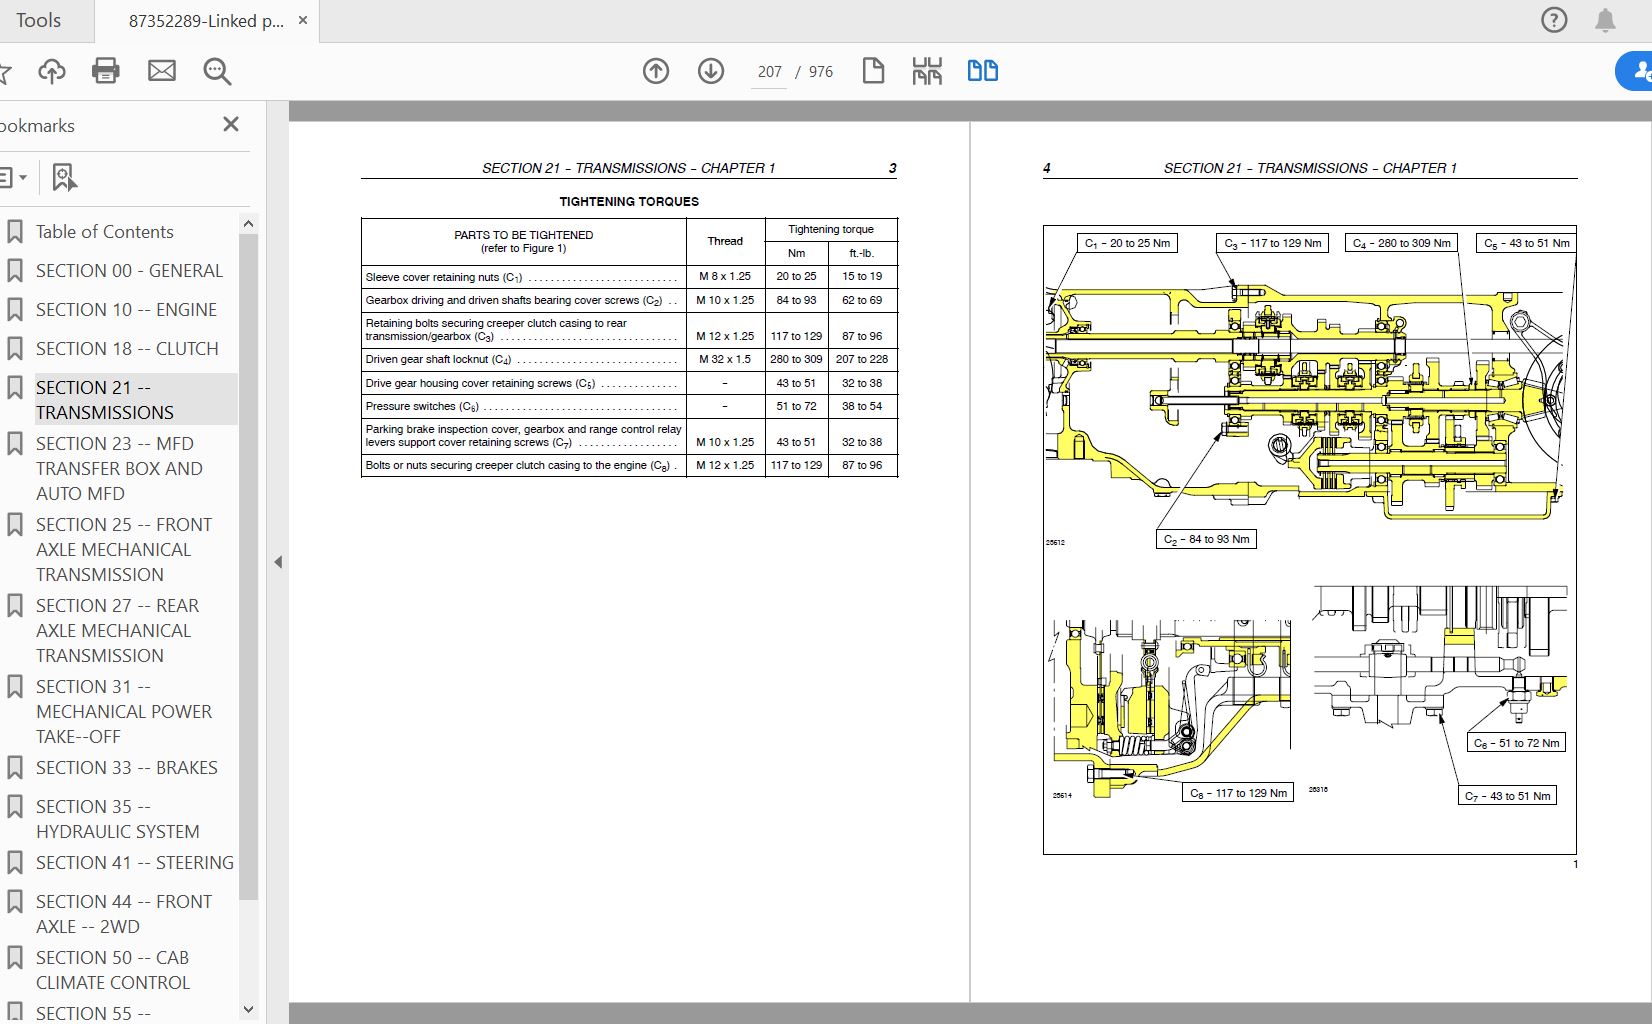The image size is (1652, 1024).
Task: Go to next page arrow
Action: (x=711, y=71)
